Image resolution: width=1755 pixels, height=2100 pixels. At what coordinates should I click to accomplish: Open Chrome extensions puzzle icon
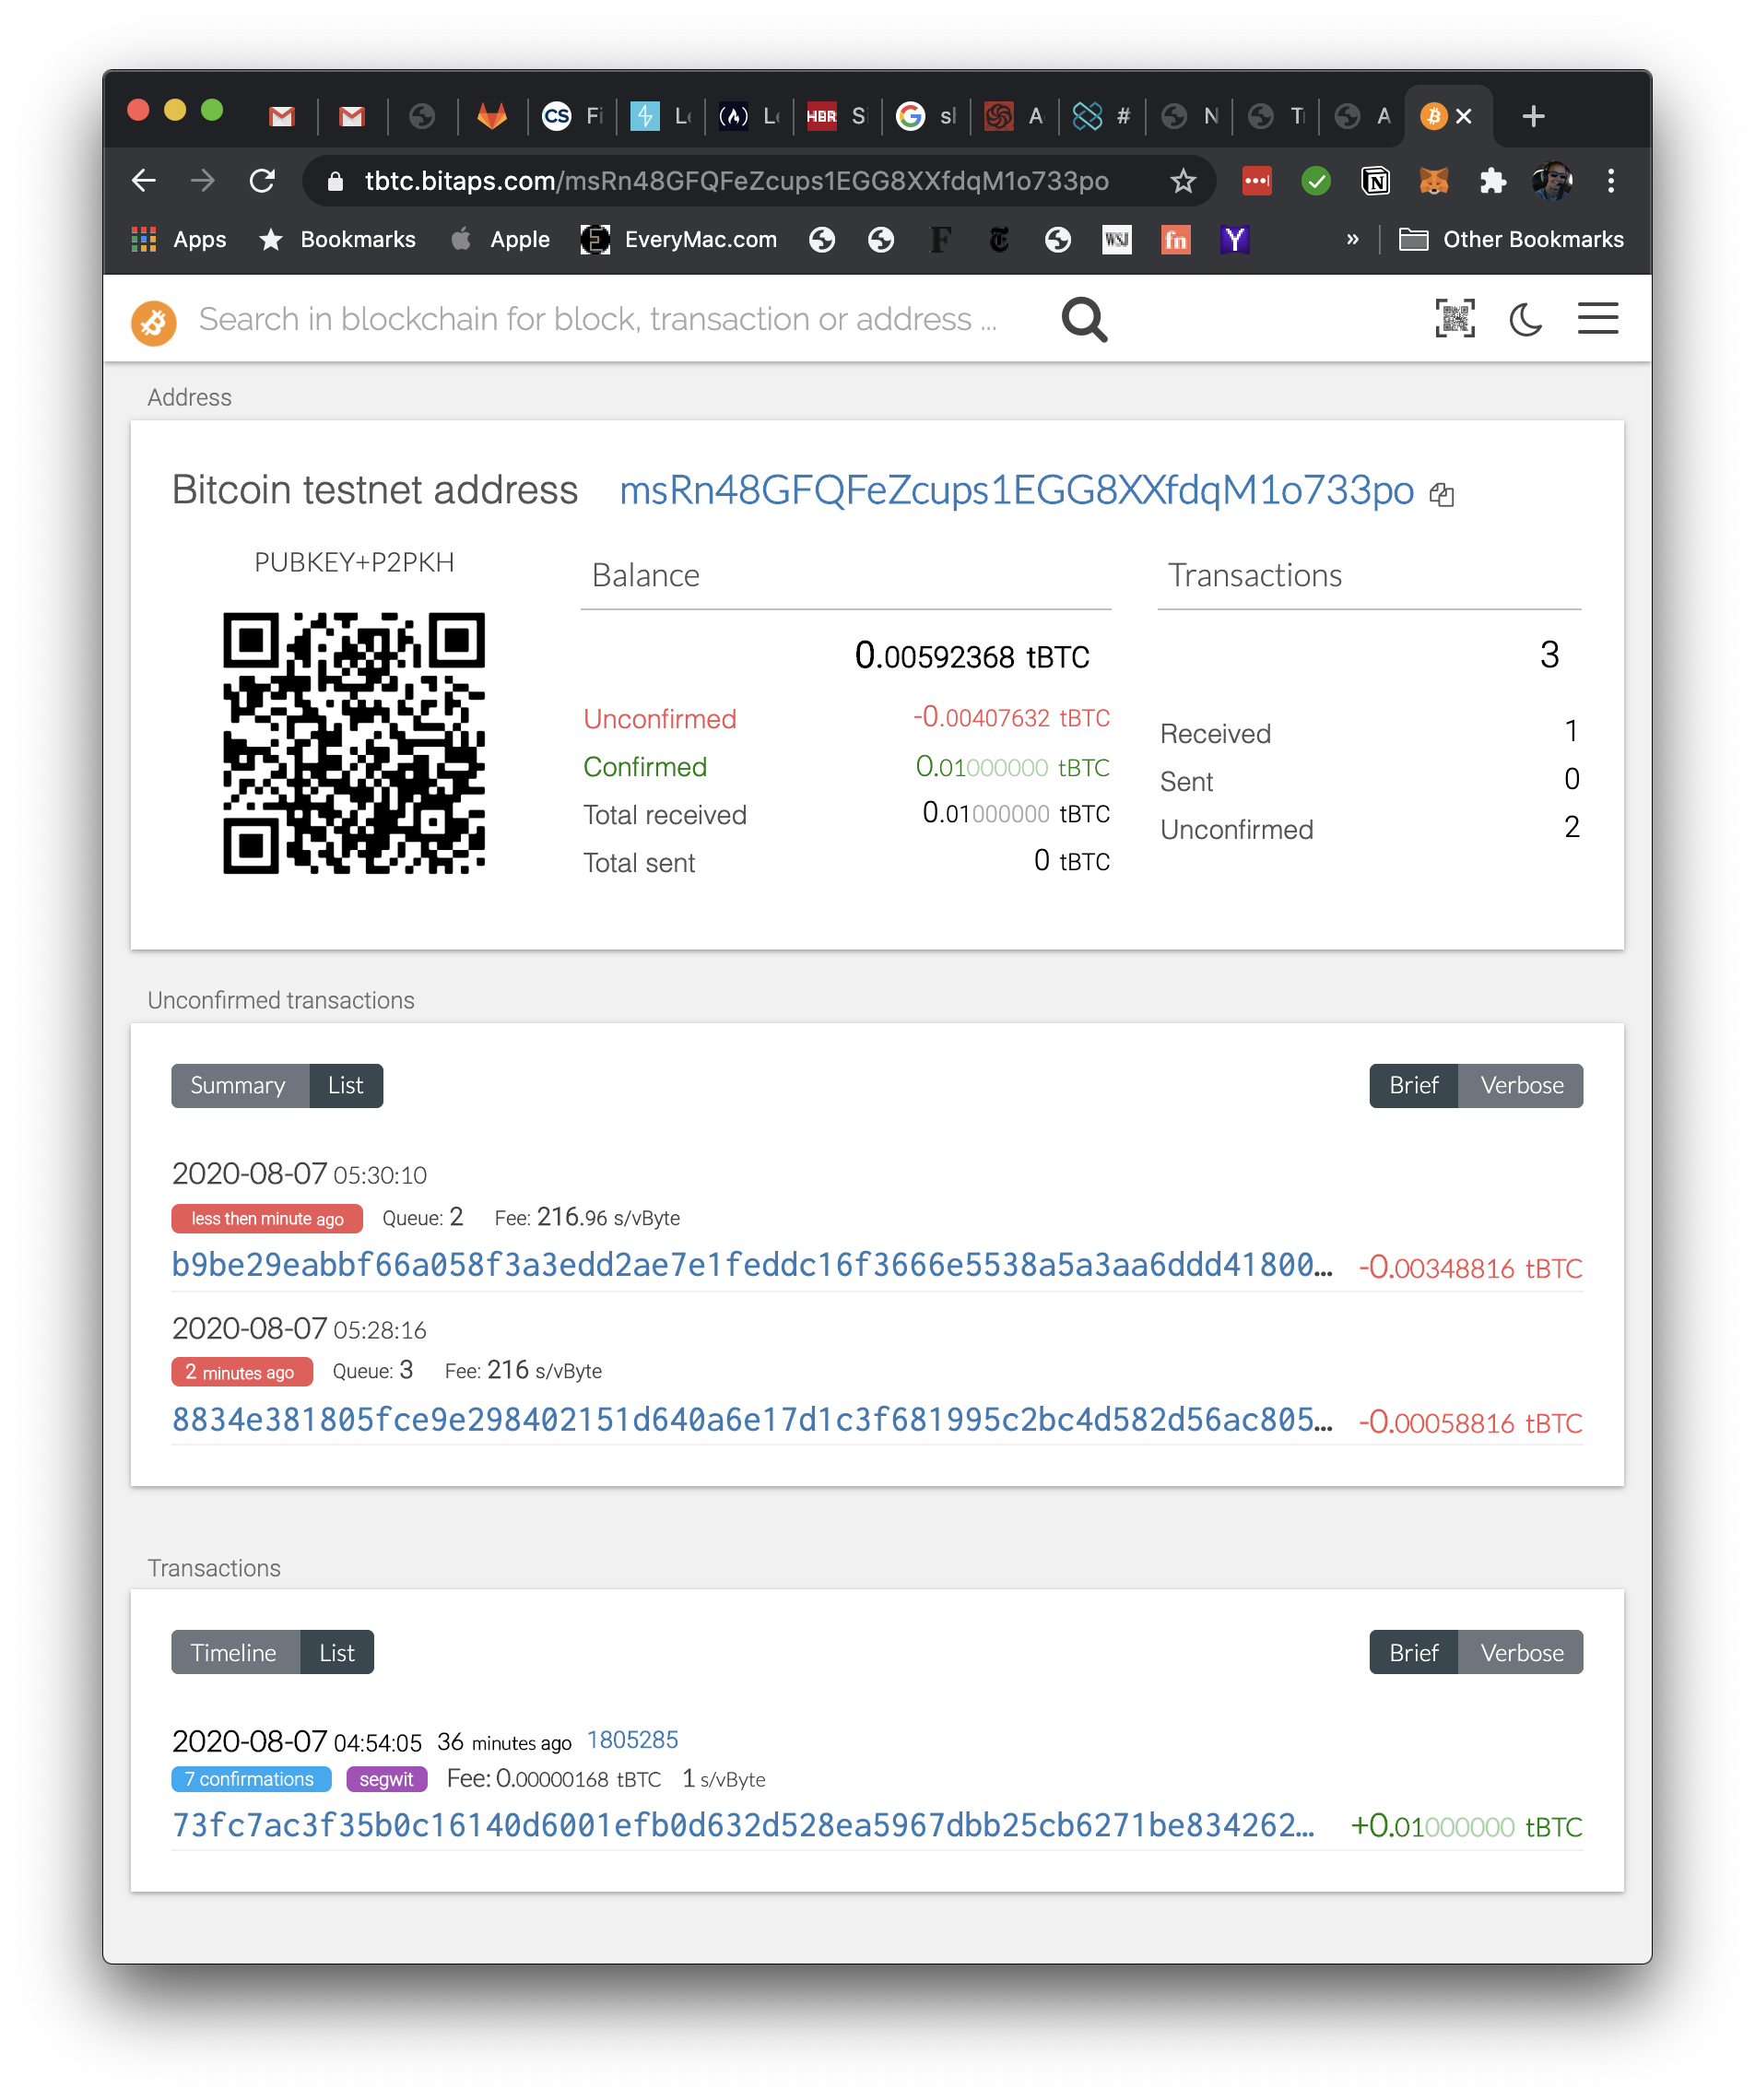[1492, 181]
